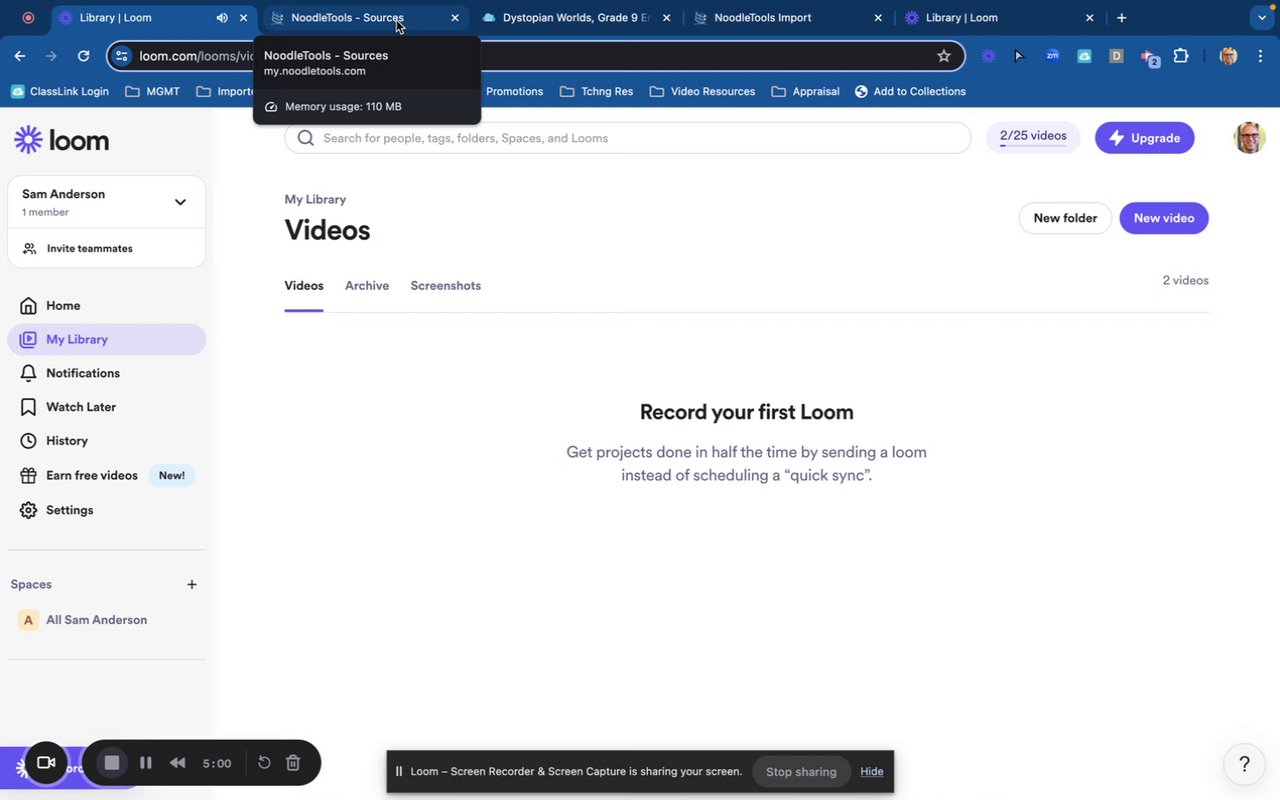Click the Hide link in sharing bar

pos(872,772)
